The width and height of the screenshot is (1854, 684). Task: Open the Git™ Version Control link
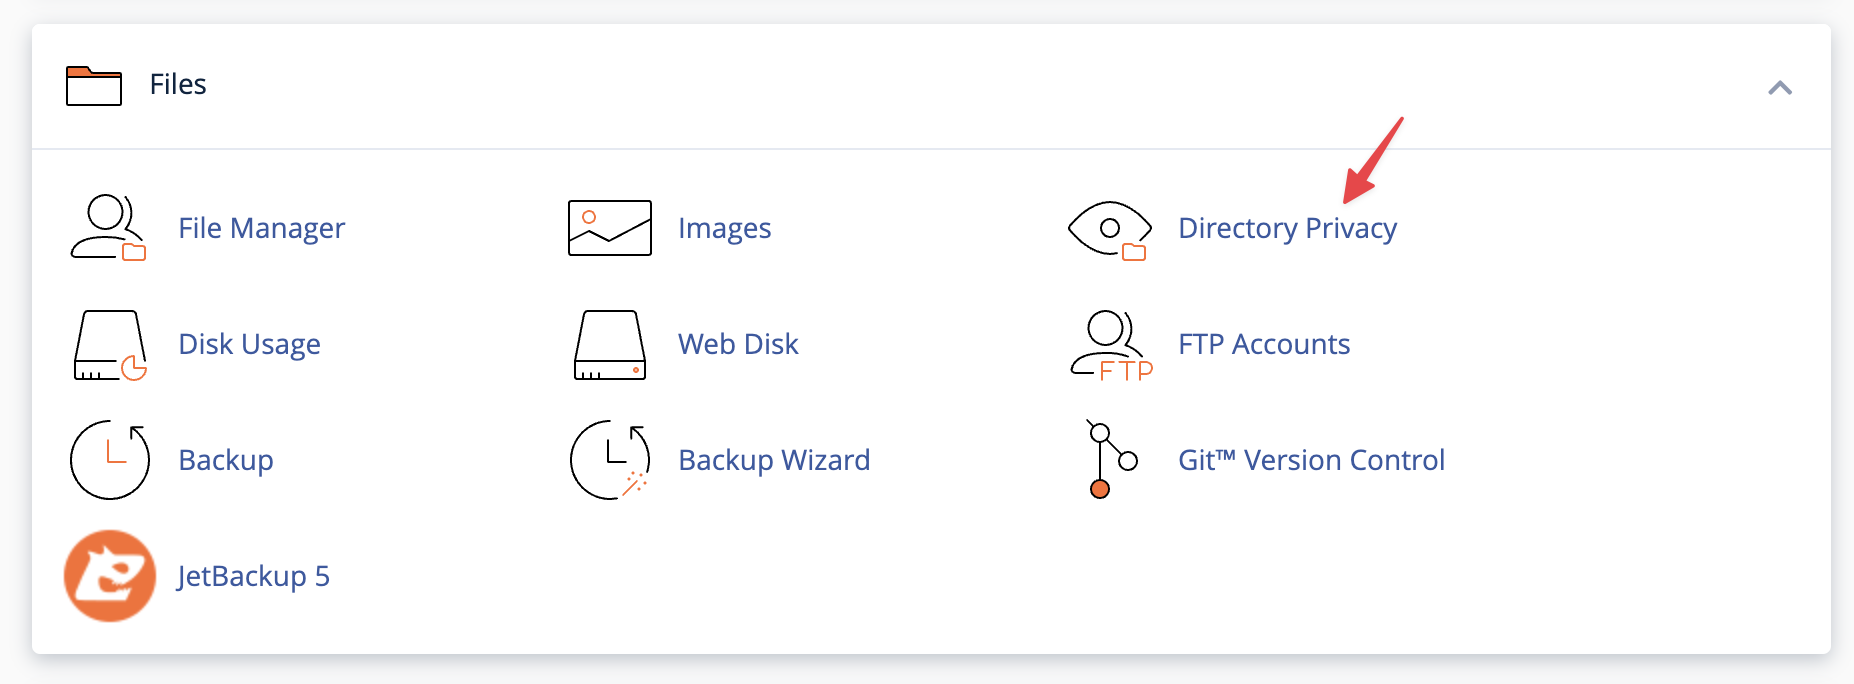click(1312, 460)
